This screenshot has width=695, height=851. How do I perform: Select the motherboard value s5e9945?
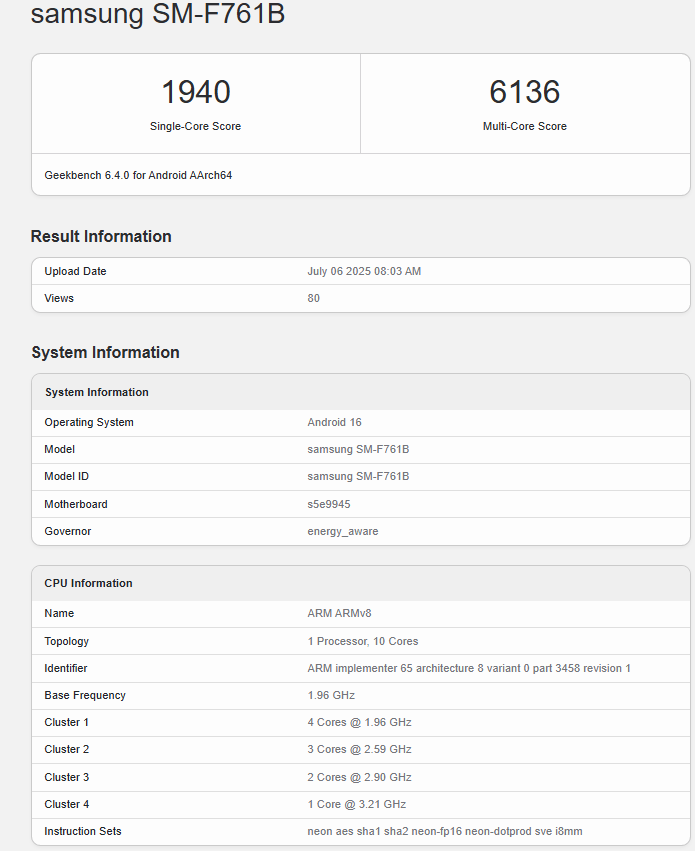click(x=329, y=504)
